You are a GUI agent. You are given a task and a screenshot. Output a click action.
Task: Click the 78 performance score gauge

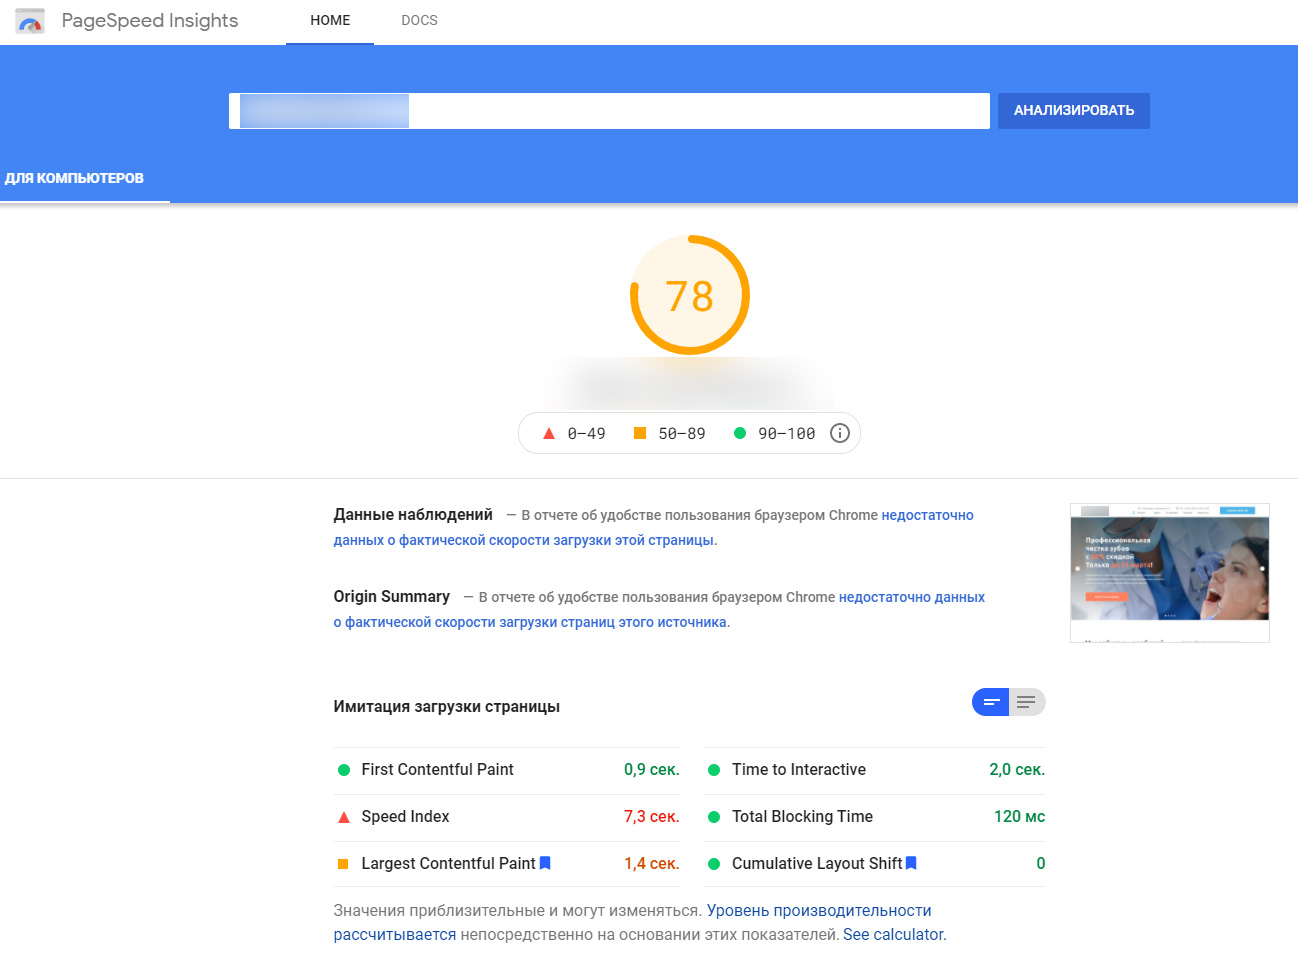click(x=690, y=295)
